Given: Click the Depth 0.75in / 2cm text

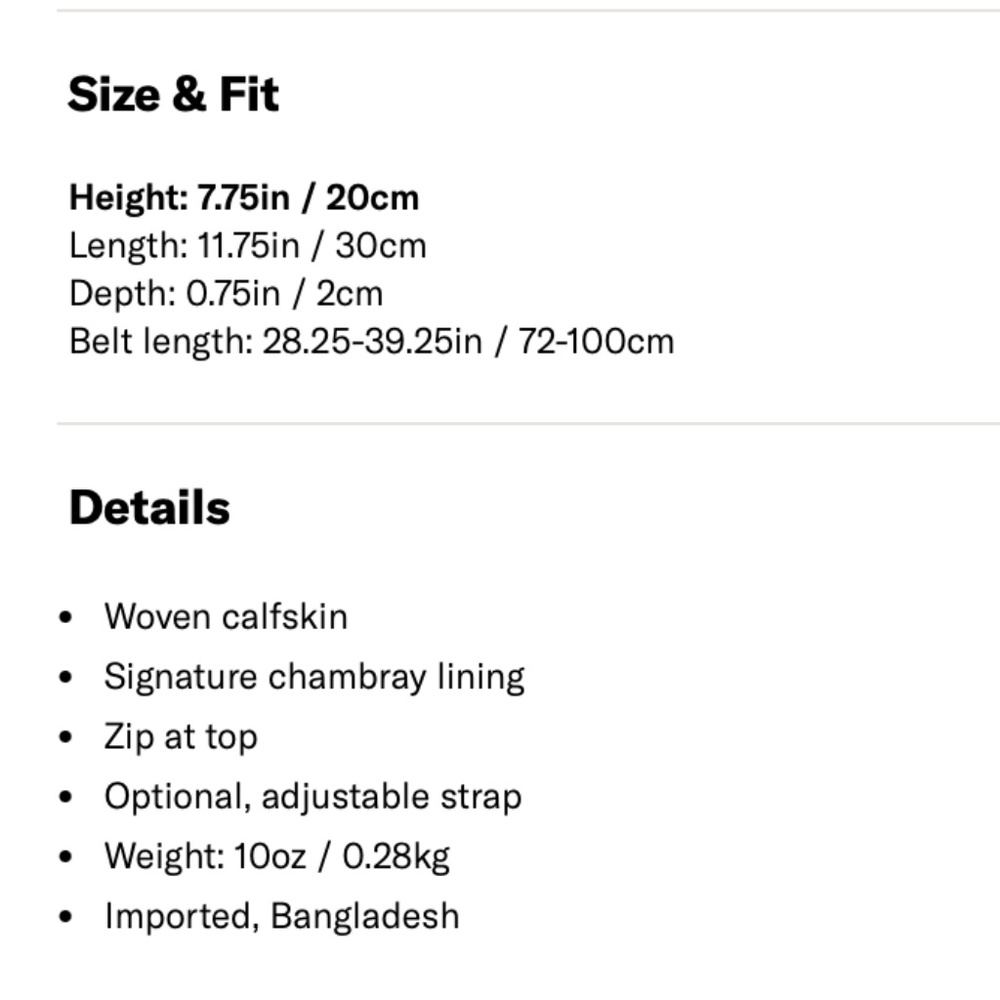Looking at the screenshot, I should pyautogui.click(x=226, y=293).
